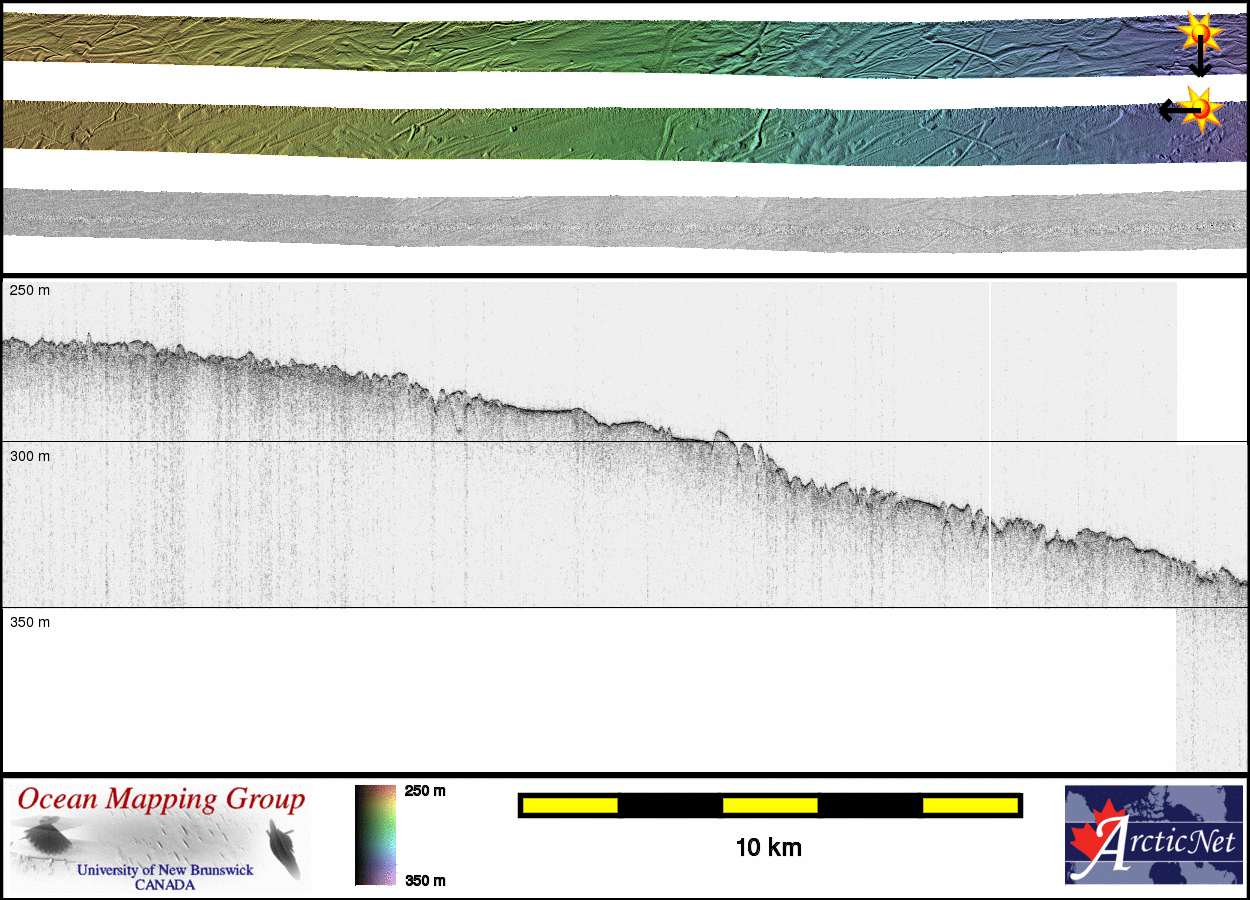Click the sun icon with left-pointing arrow
Screen dimensions: 1250x900
pos(1202,107)
